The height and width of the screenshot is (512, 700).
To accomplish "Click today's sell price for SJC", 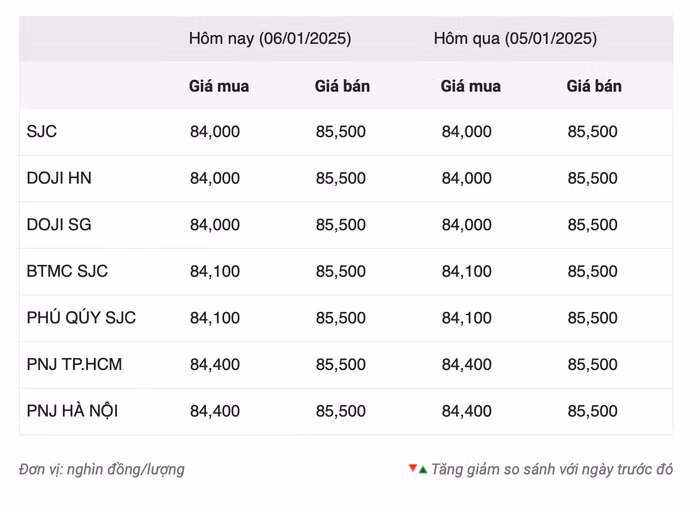I will pyautogui.click(x=341, y=132).
